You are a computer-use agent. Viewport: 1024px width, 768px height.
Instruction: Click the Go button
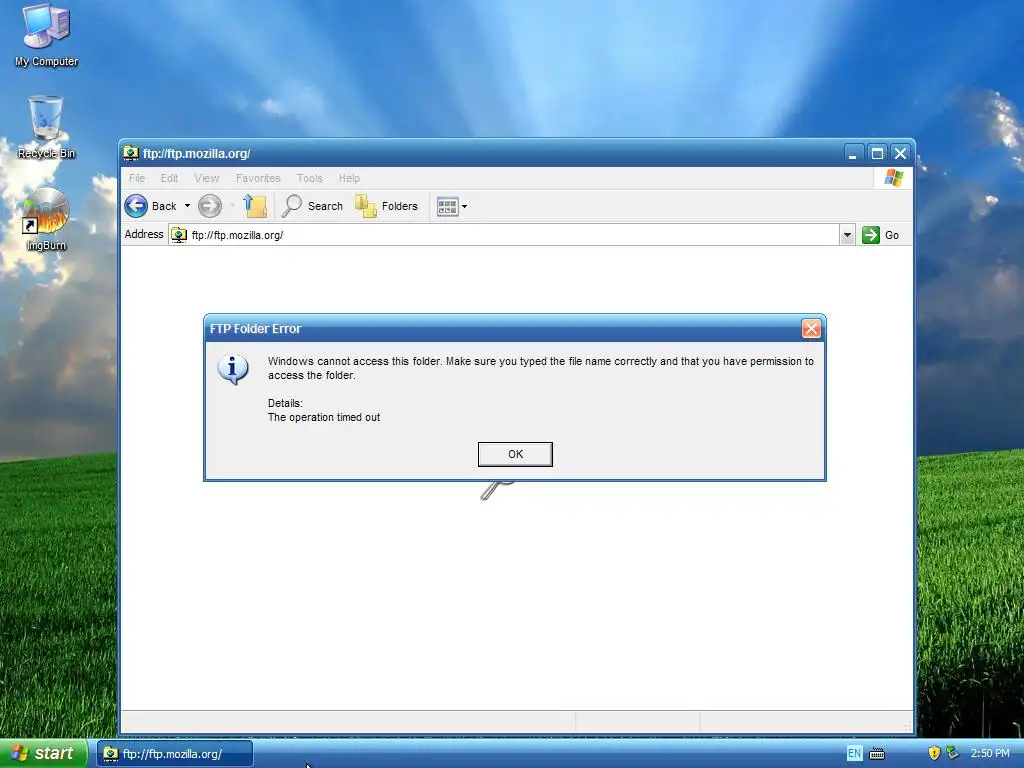tap(880, 235)
